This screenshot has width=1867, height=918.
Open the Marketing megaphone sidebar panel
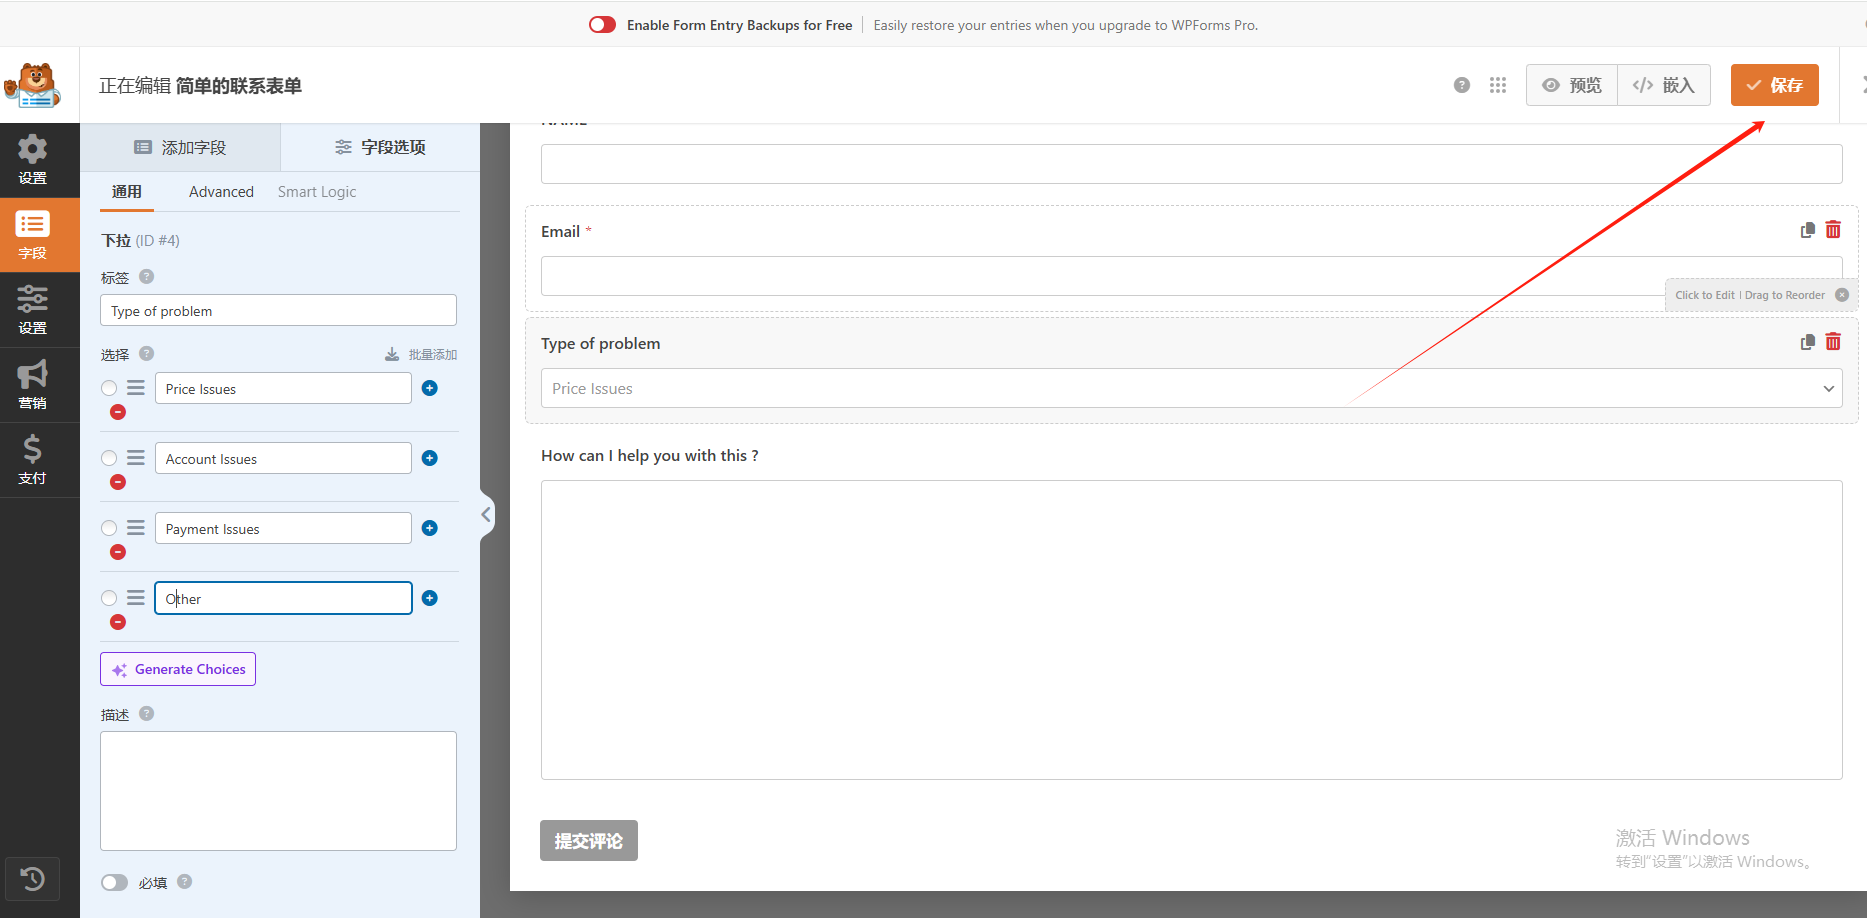pos(32,384)
